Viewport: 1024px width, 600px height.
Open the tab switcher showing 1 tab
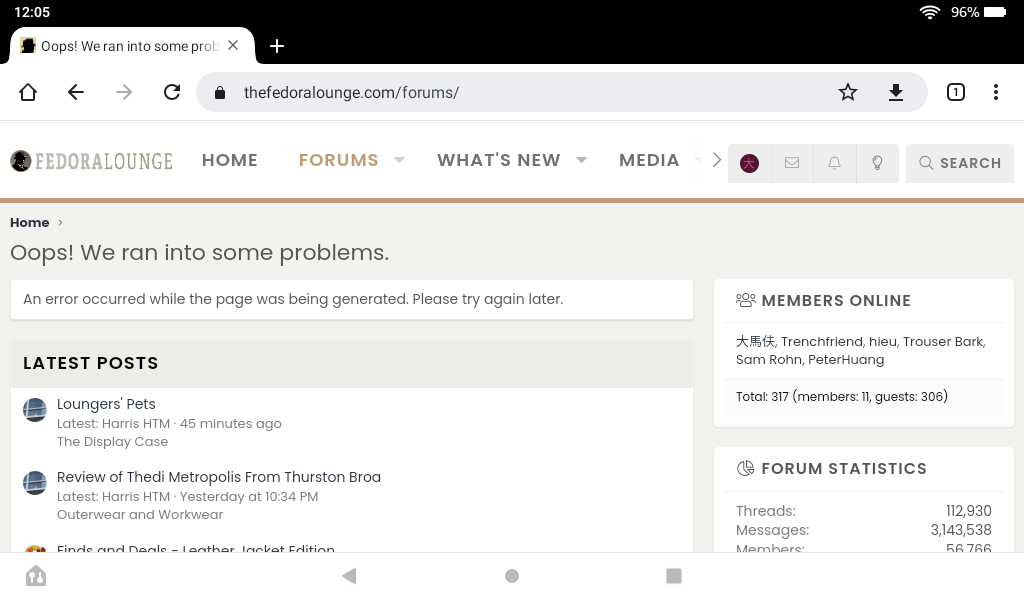point(955,92)
